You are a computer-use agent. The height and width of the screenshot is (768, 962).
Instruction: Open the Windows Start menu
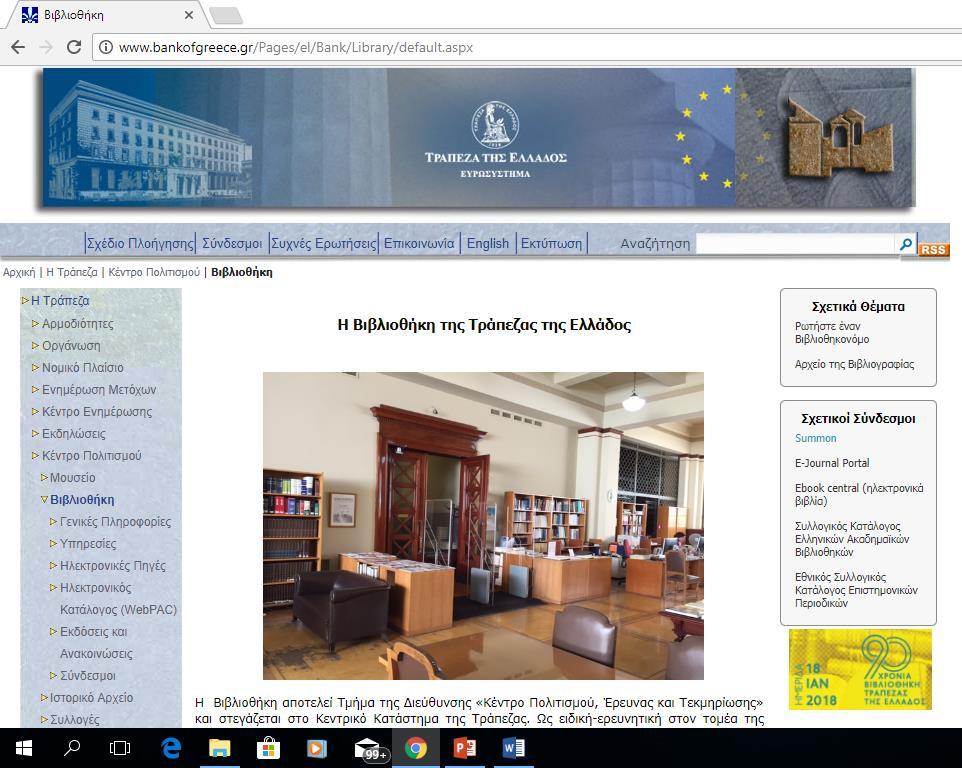point(23,748)
